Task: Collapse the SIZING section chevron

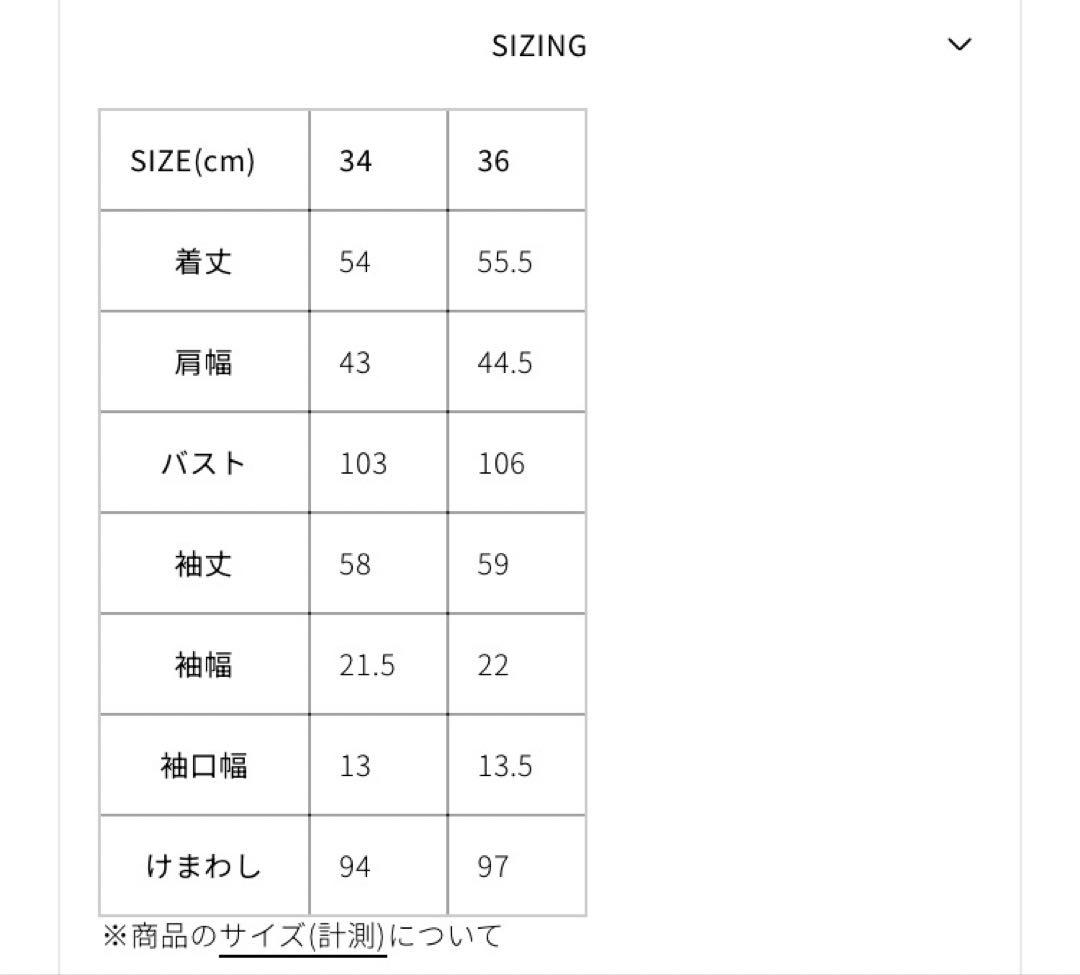Action: tap(959, 45)
